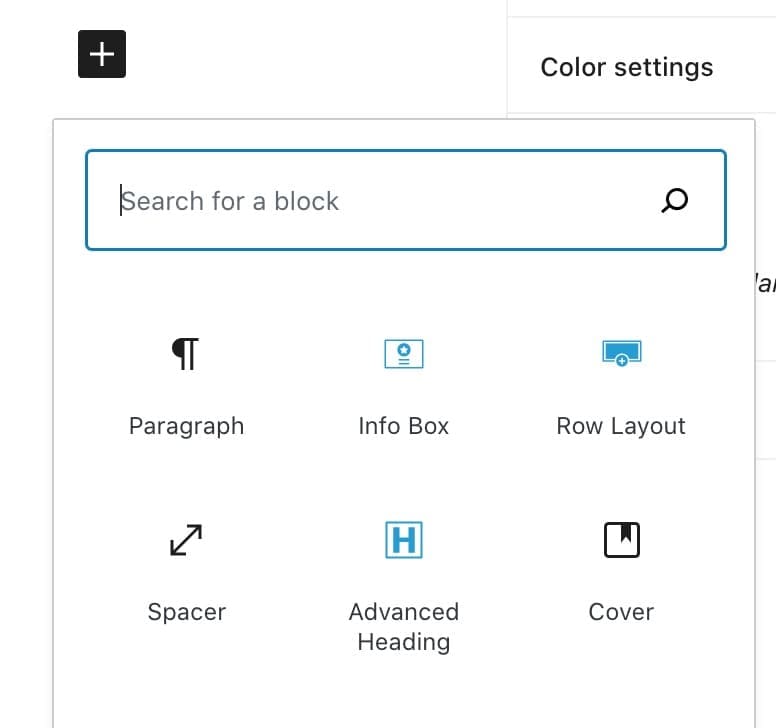Pick the Spacer diagonal arrow icon
Image resolution: width=776 pixels, height=728 pixels.
[186, 540]
